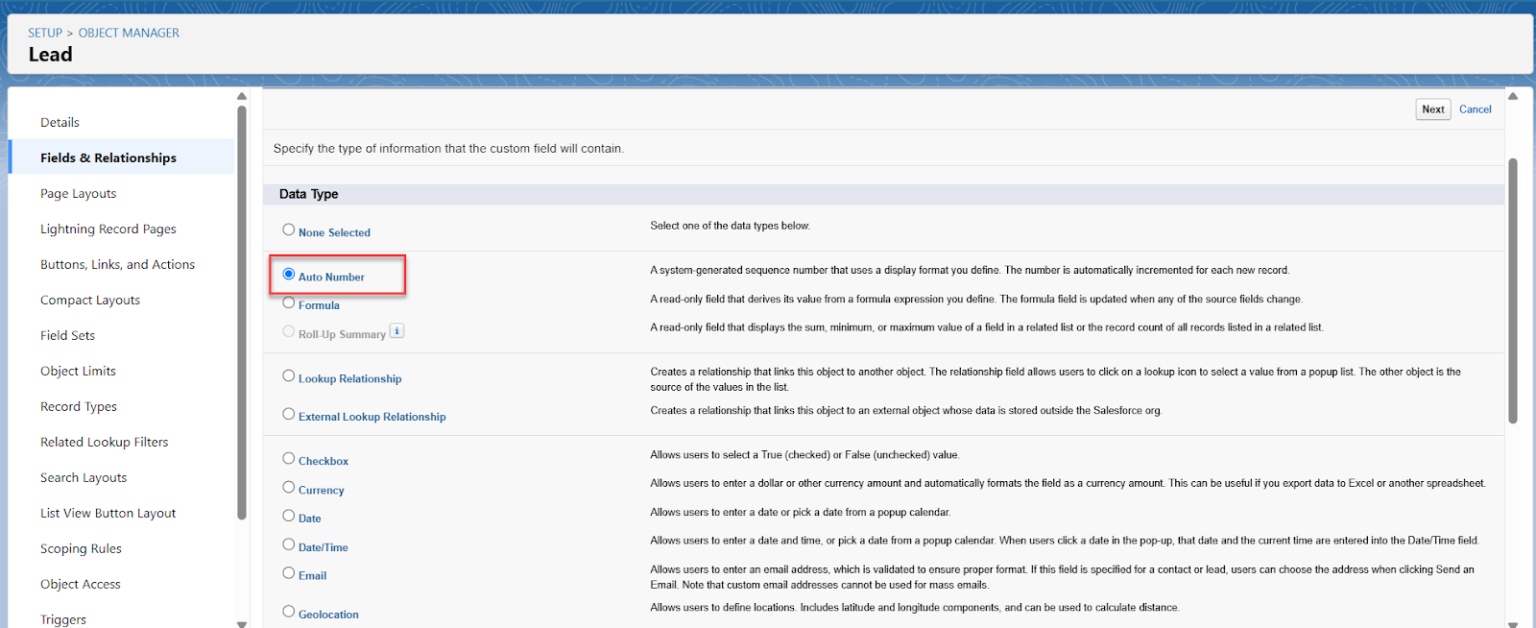
Task: Select the Auto Number data type
Action: [x=288, y=272]
